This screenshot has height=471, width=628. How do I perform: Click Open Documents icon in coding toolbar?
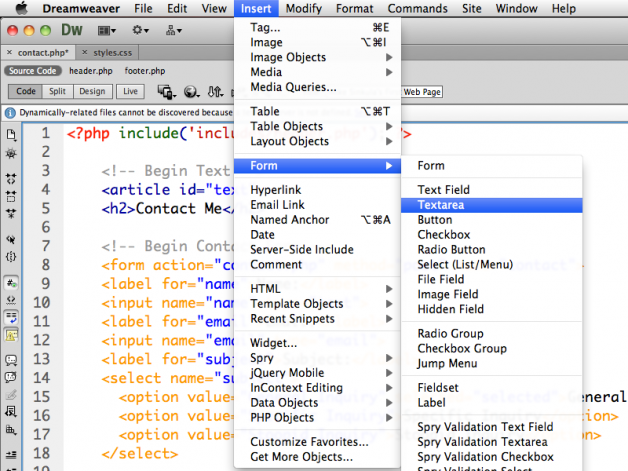(11, 135)
